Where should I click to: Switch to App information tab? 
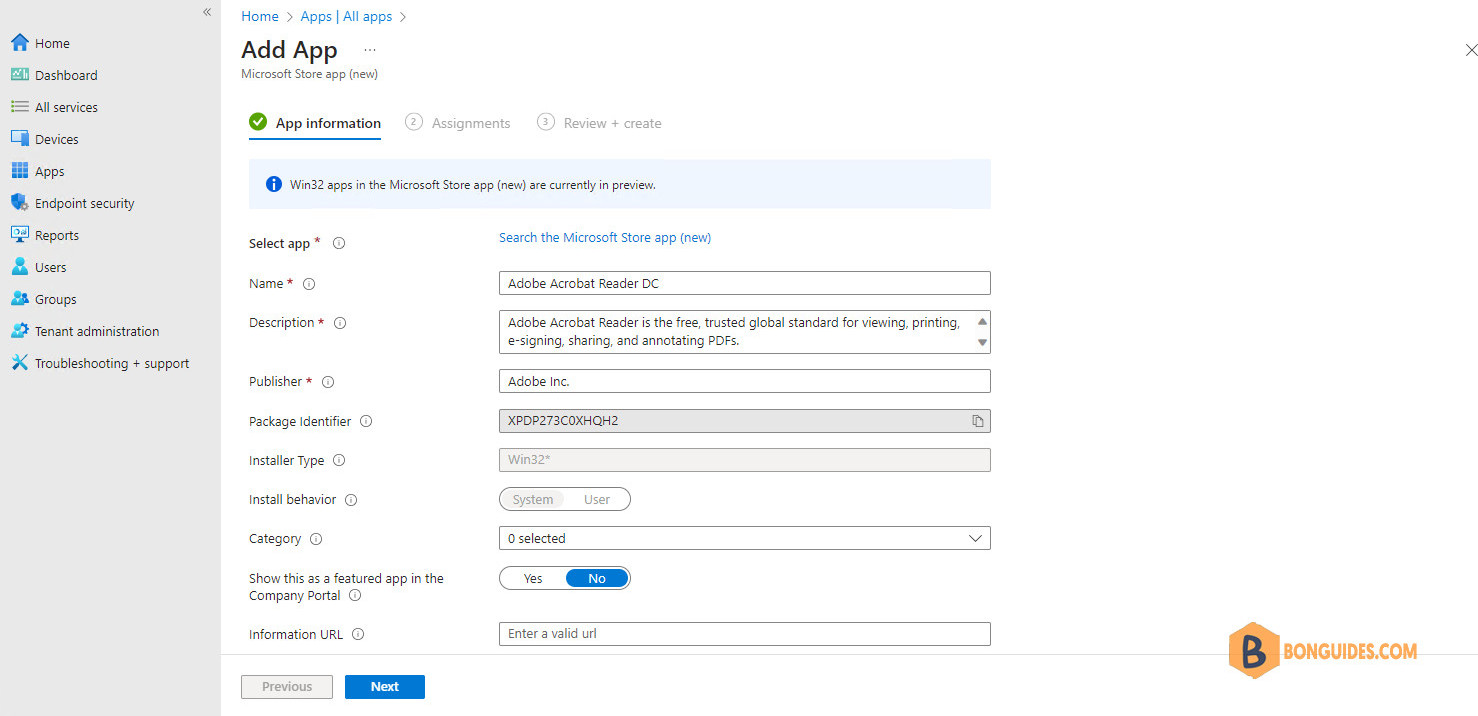pyautogui.click(x=315, y=123)
